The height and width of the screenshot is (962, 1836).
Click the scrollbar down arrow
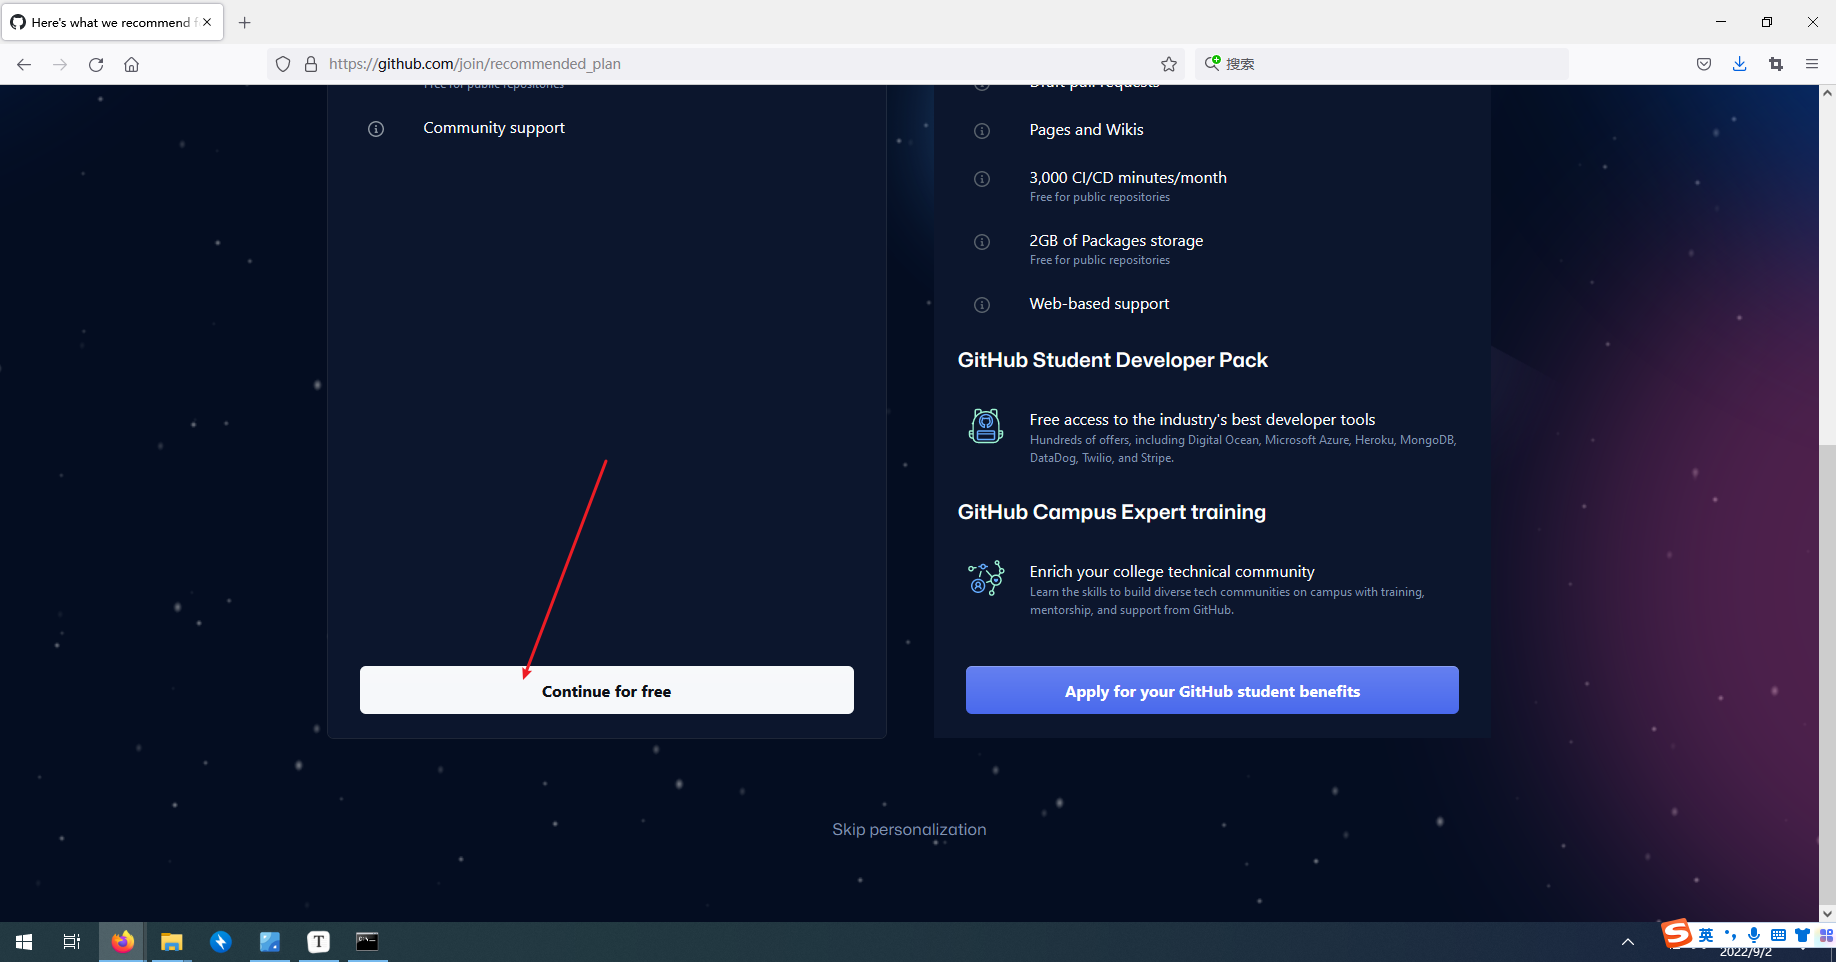click(1827, 913)
